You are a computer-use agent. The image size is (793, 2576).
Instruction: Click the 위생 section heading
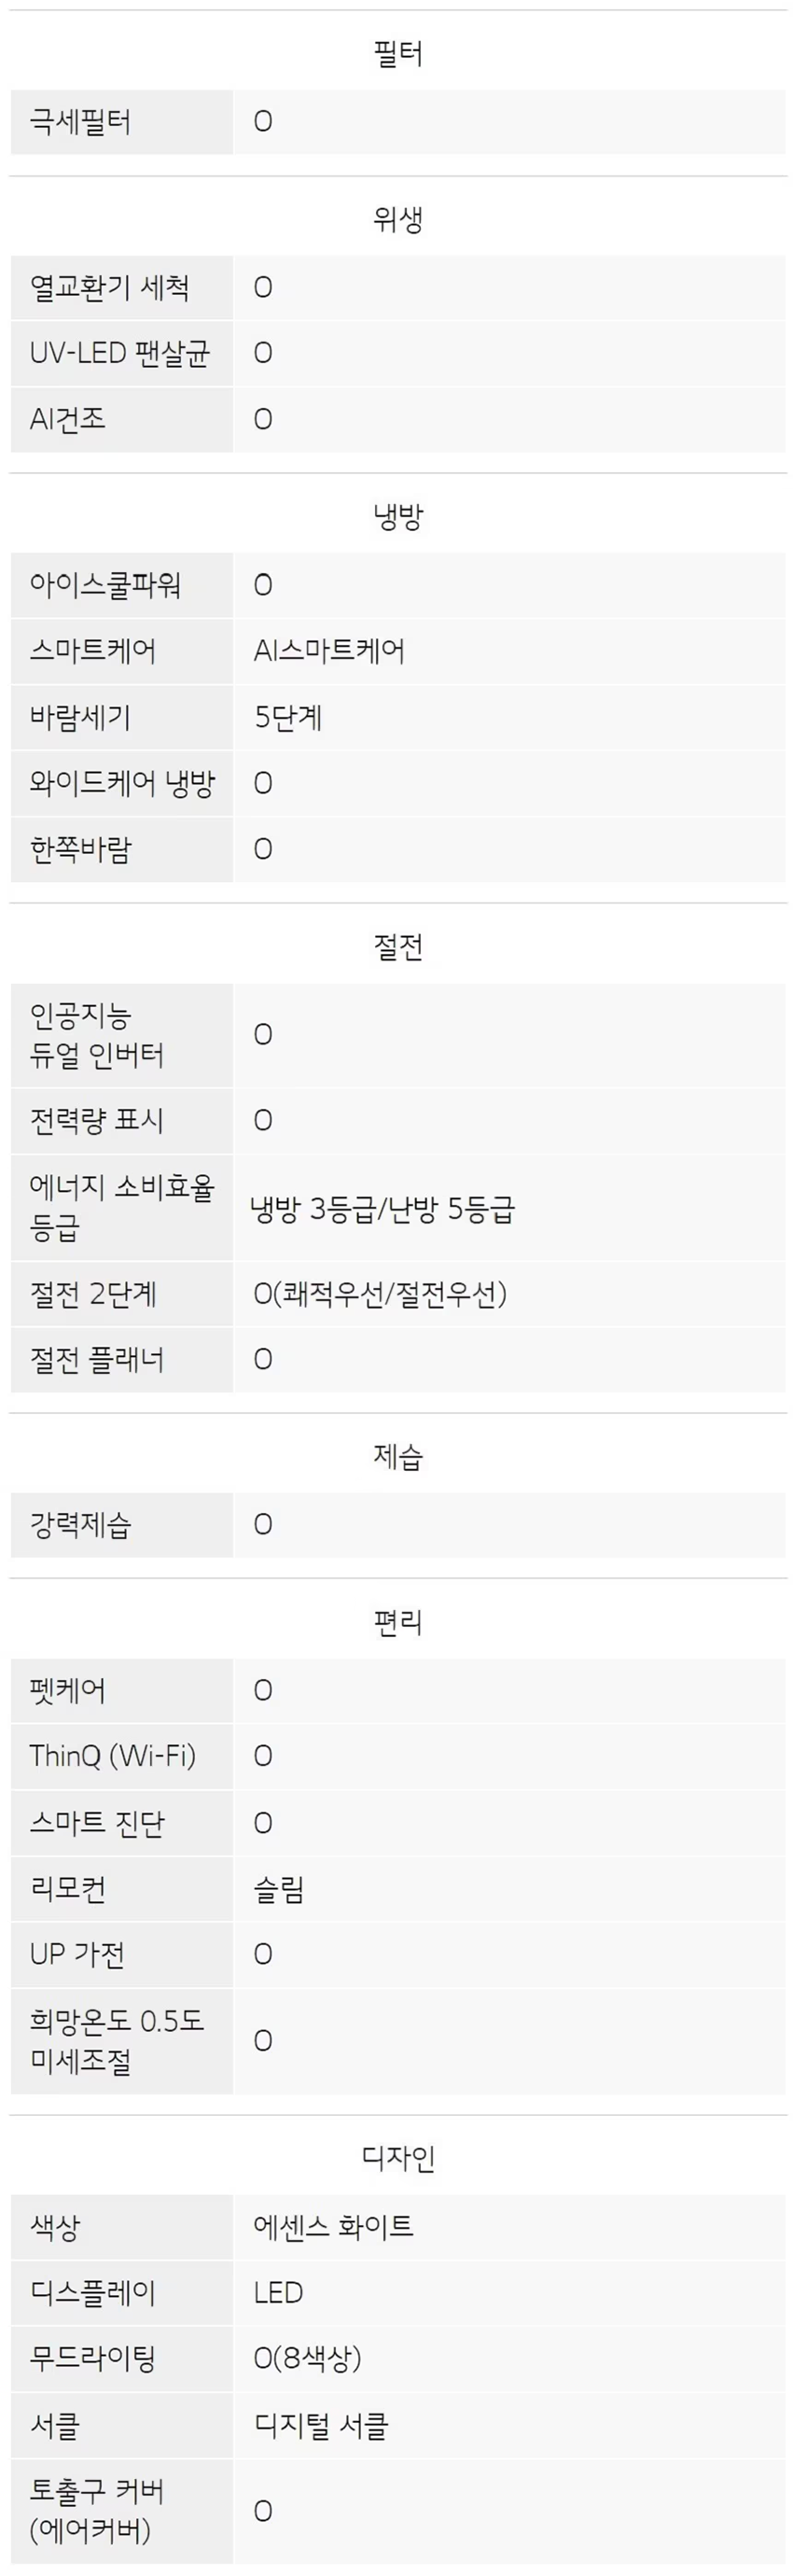398,219
